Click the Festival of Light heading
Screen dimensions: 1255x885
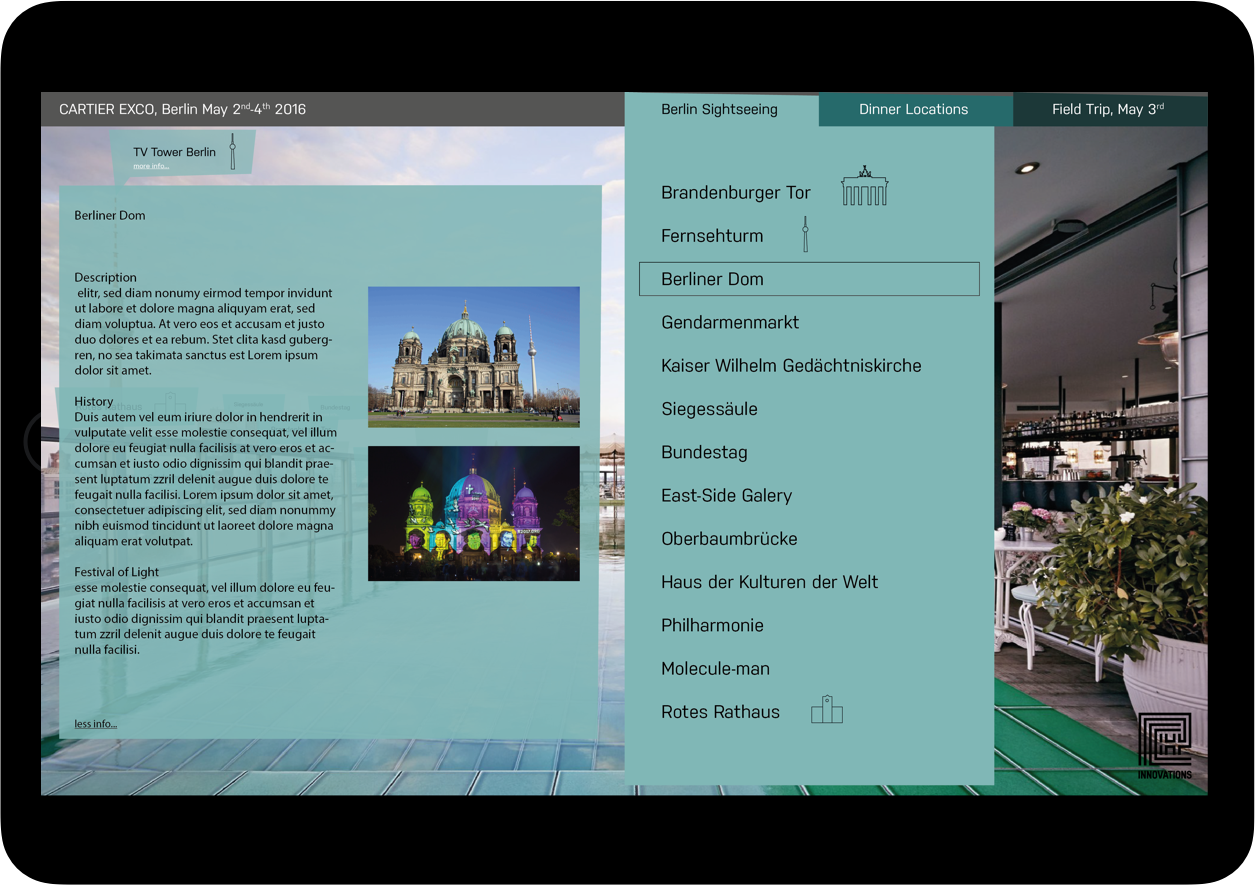point(116,572)
